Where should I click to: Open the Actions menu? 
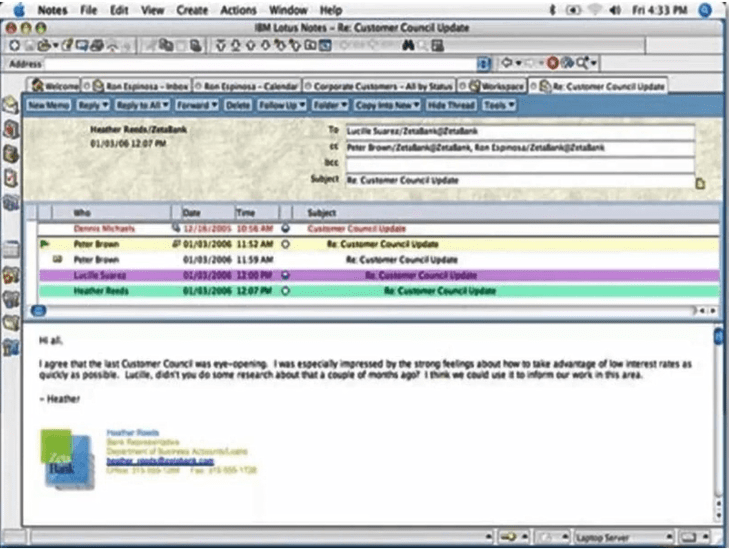pyautogui.click(x=238, y=9)
